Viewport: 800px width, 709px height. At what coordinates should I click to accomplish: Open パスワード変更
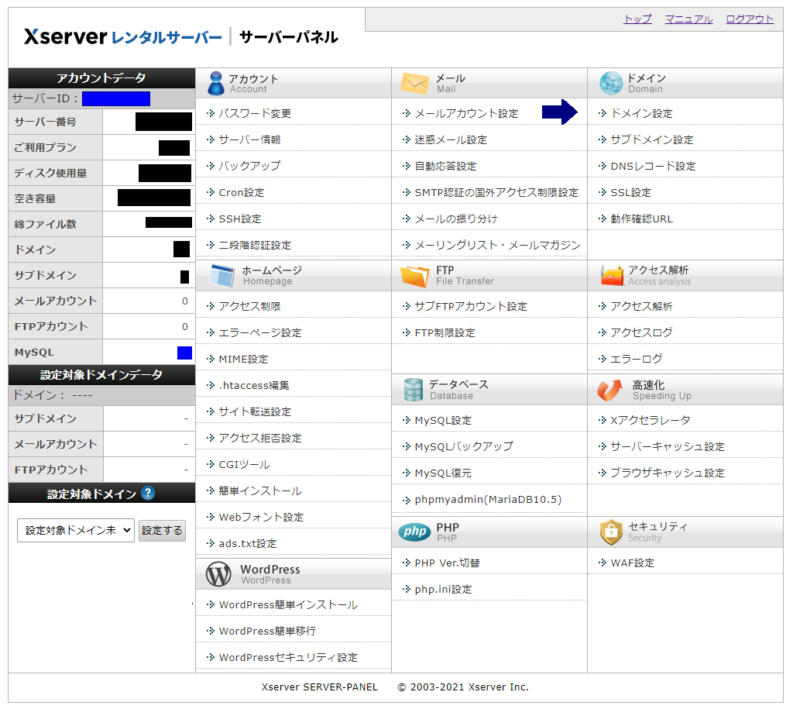255,113
